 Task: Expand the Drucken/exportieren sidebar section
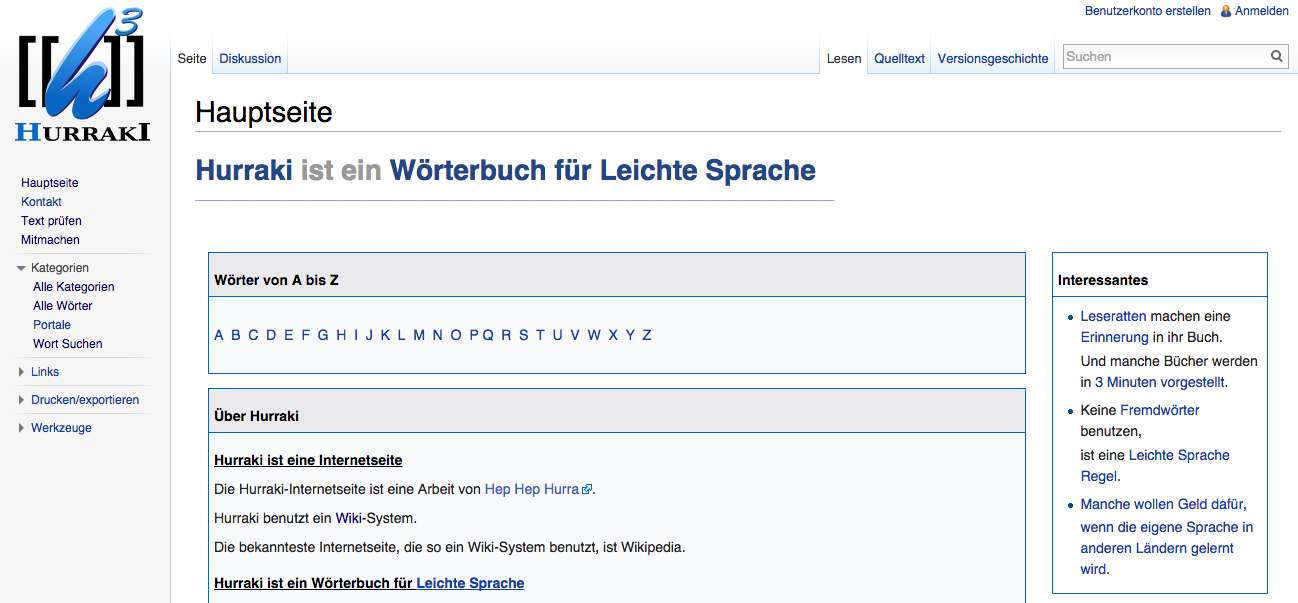pos(21,400)
